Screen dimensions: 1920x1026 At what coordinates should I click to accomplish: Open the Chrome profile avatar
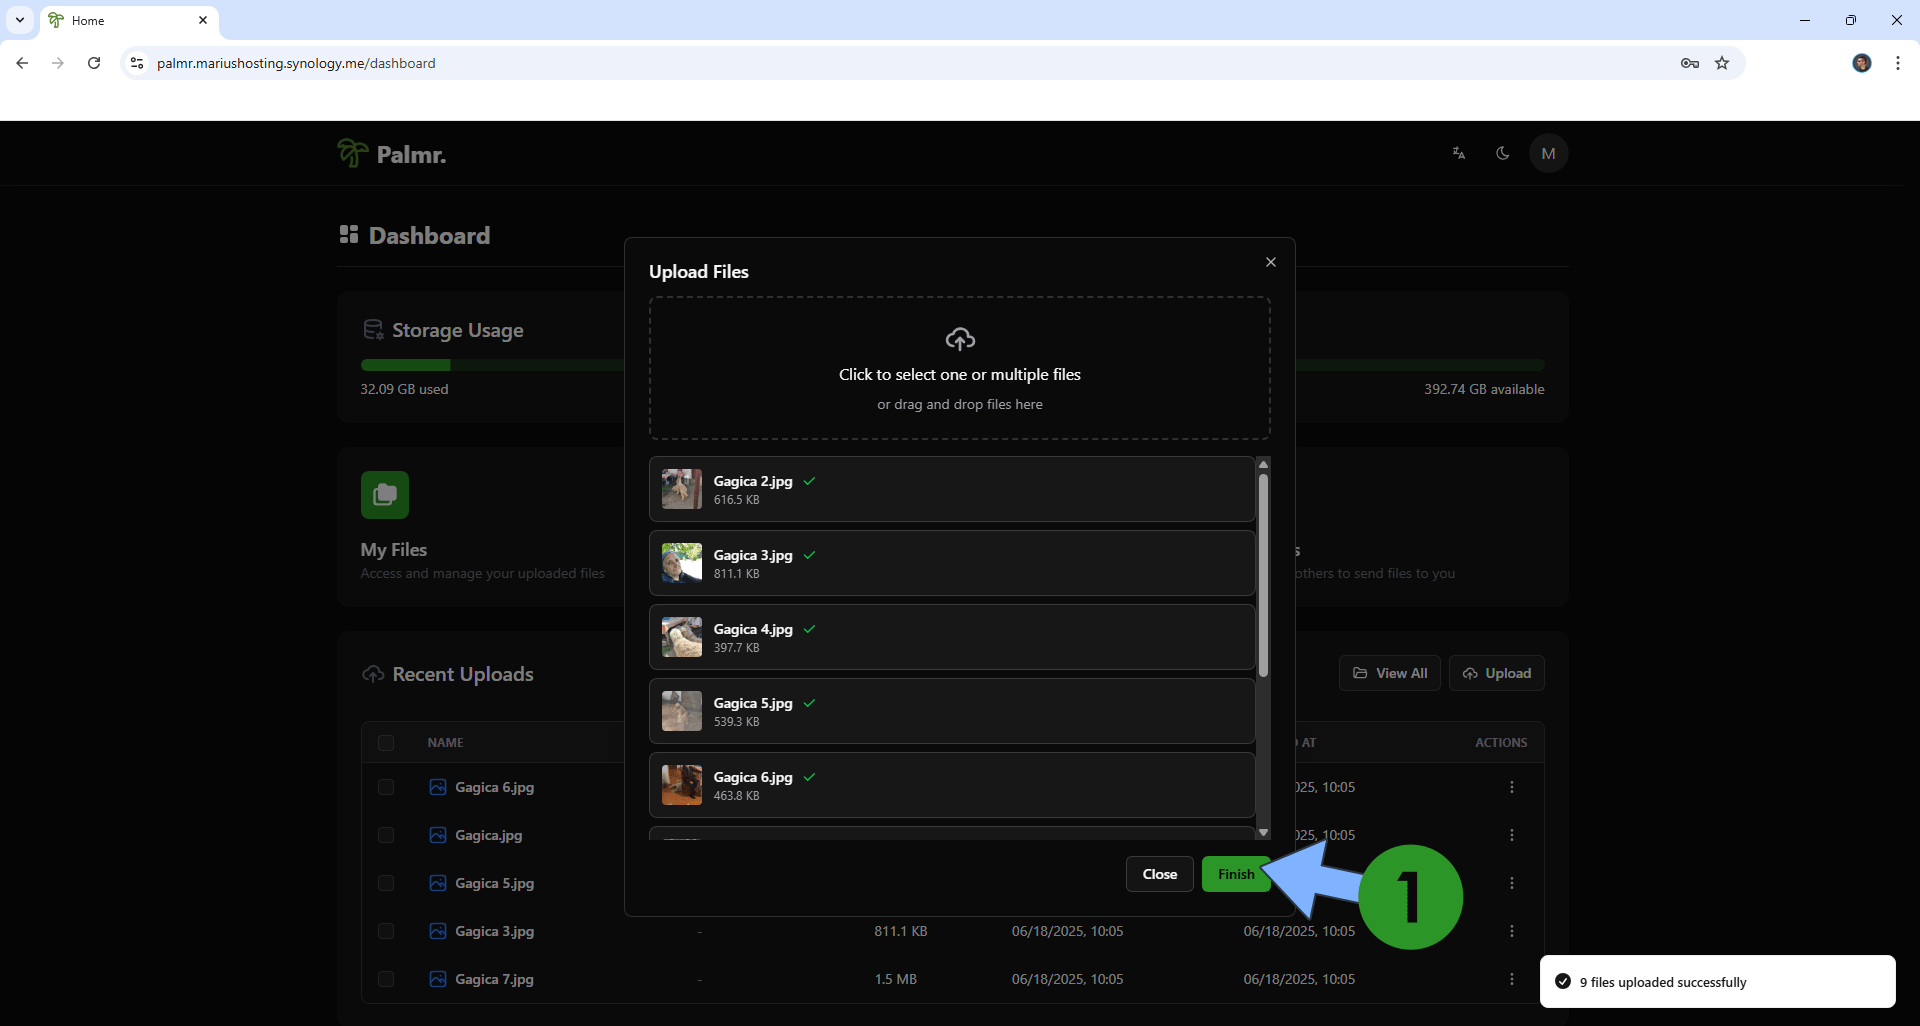click(x=1862, y=63)
